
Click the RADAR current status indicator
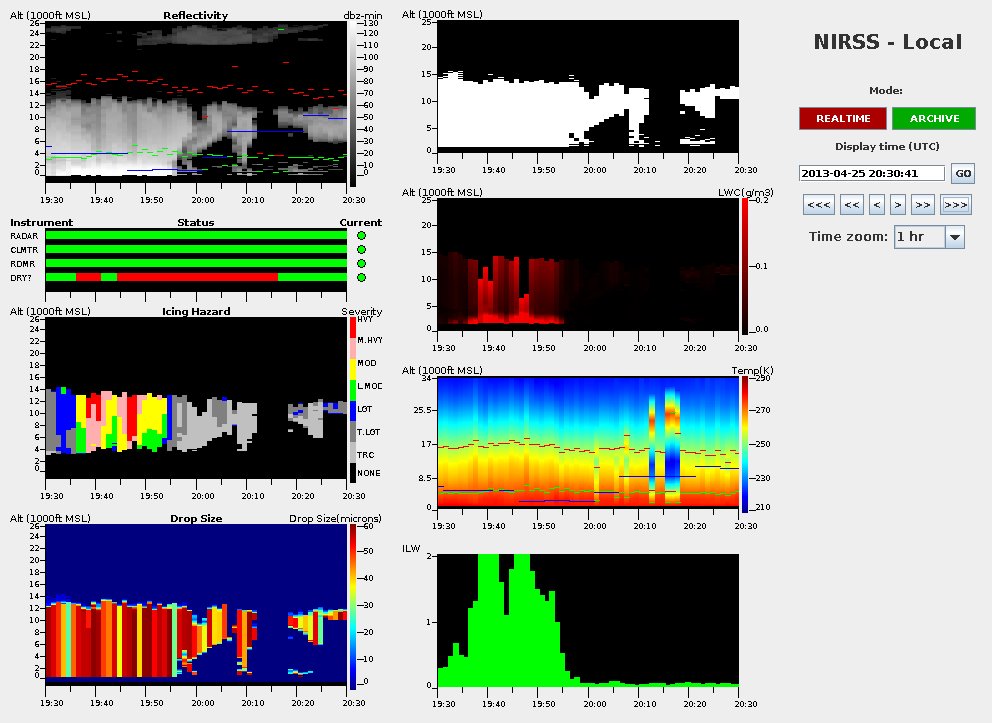point(361,235)
